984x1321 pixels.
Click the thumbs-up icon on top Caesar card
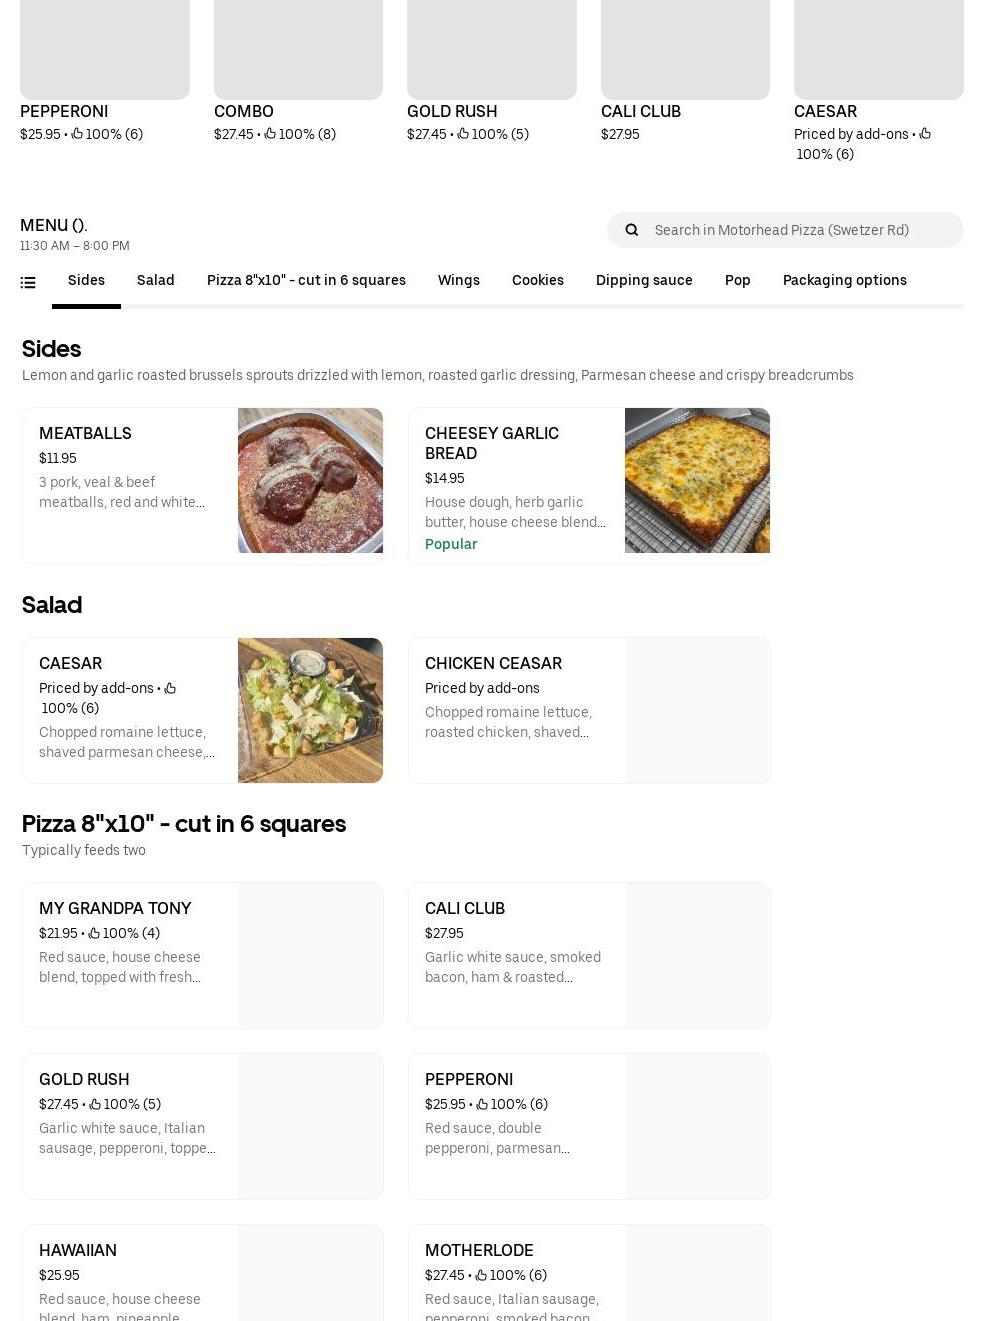click(925, 133)
